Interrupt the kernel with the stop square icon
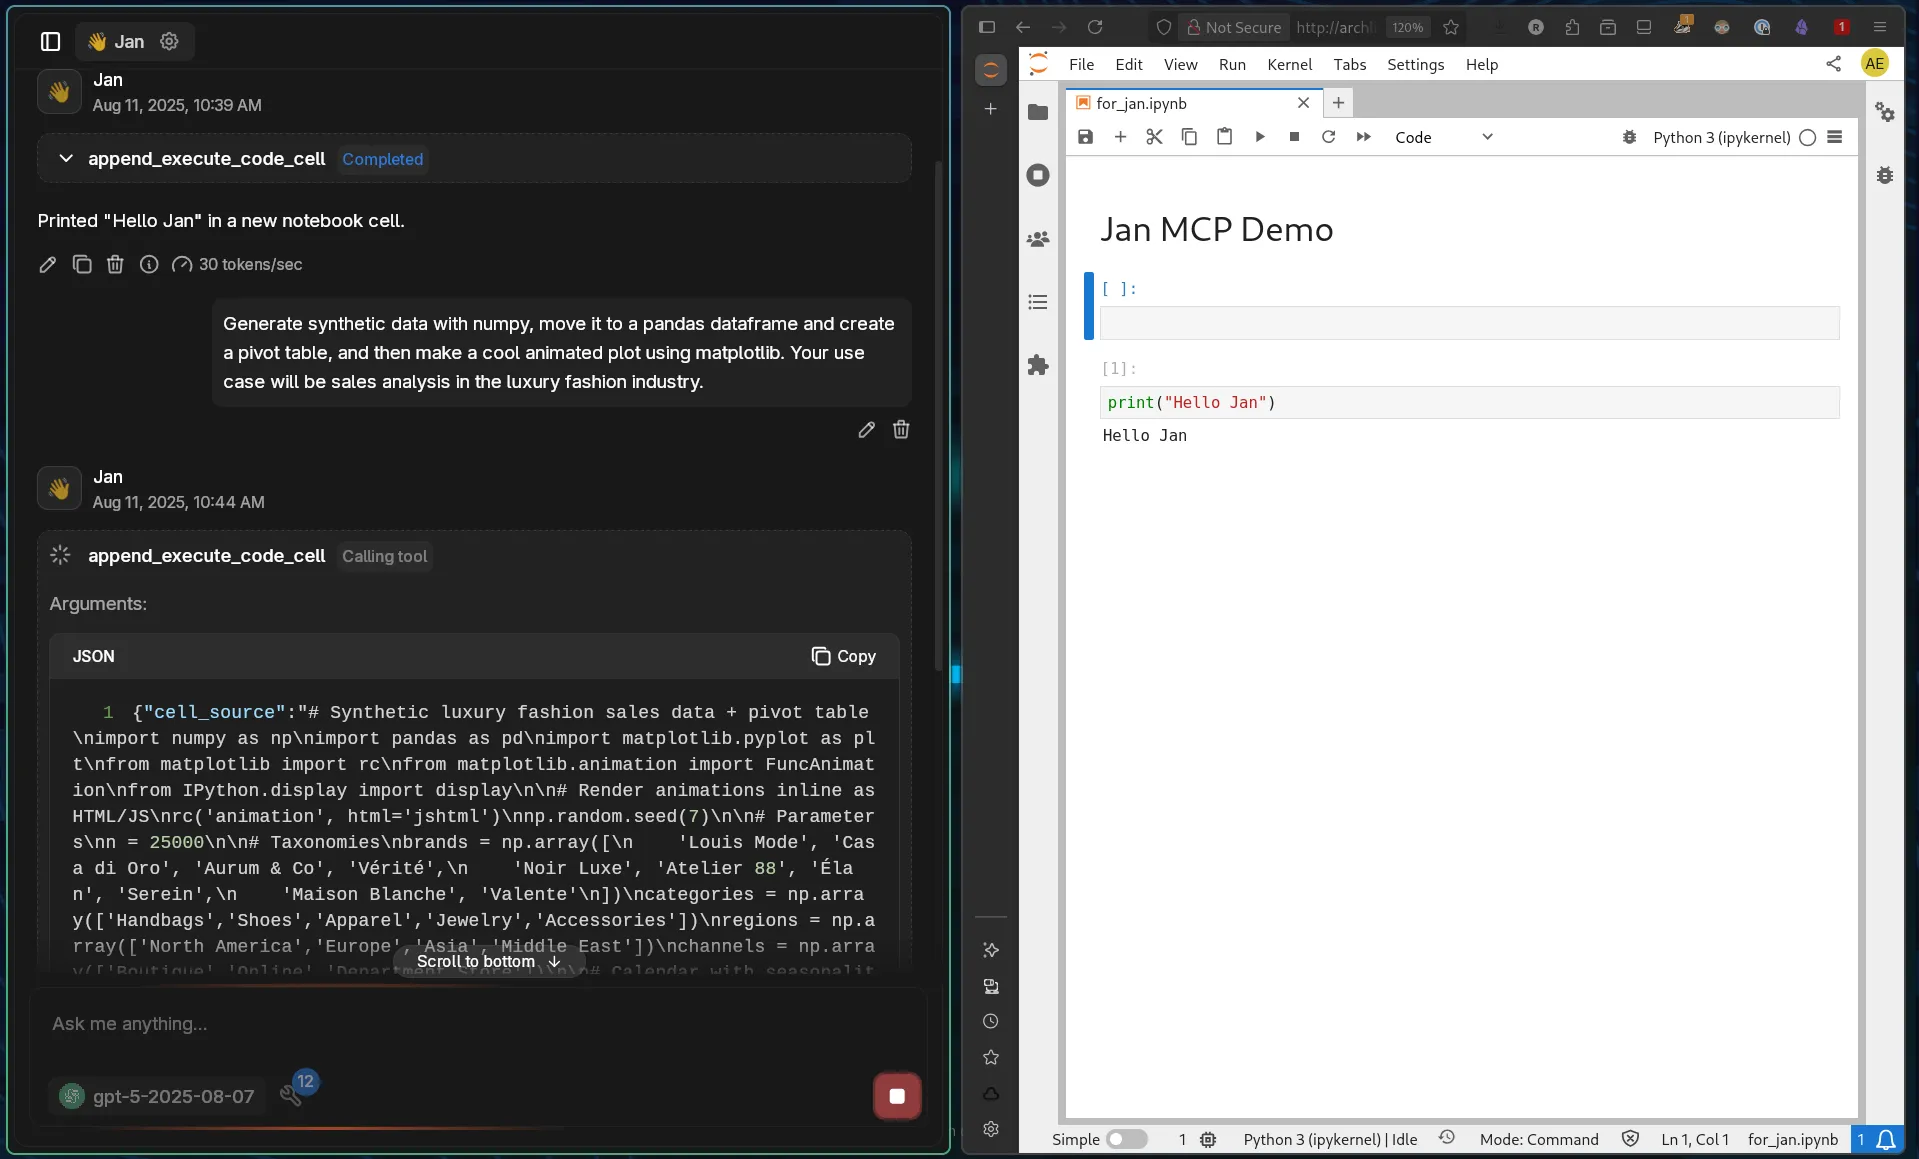The height and width of the screenshot is (1159, 1919). (x=1294, y=137)
